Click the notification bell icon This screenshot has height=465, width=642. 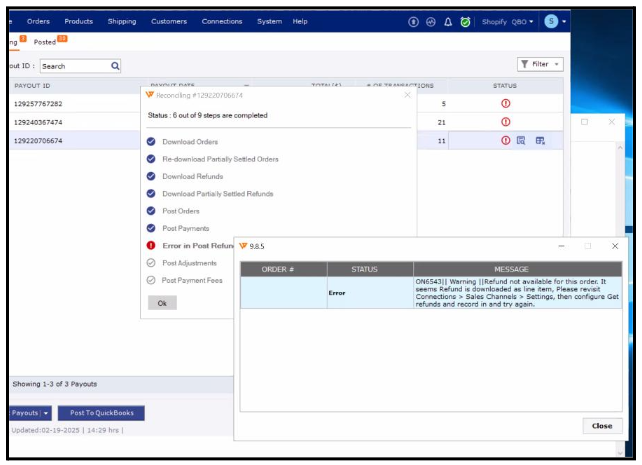tap(448, 21)
